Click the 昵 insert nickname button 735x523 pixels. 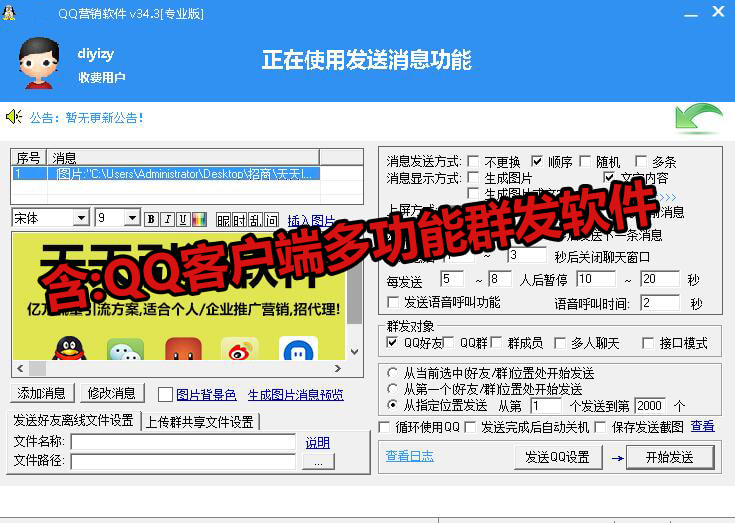click(224, 219)
